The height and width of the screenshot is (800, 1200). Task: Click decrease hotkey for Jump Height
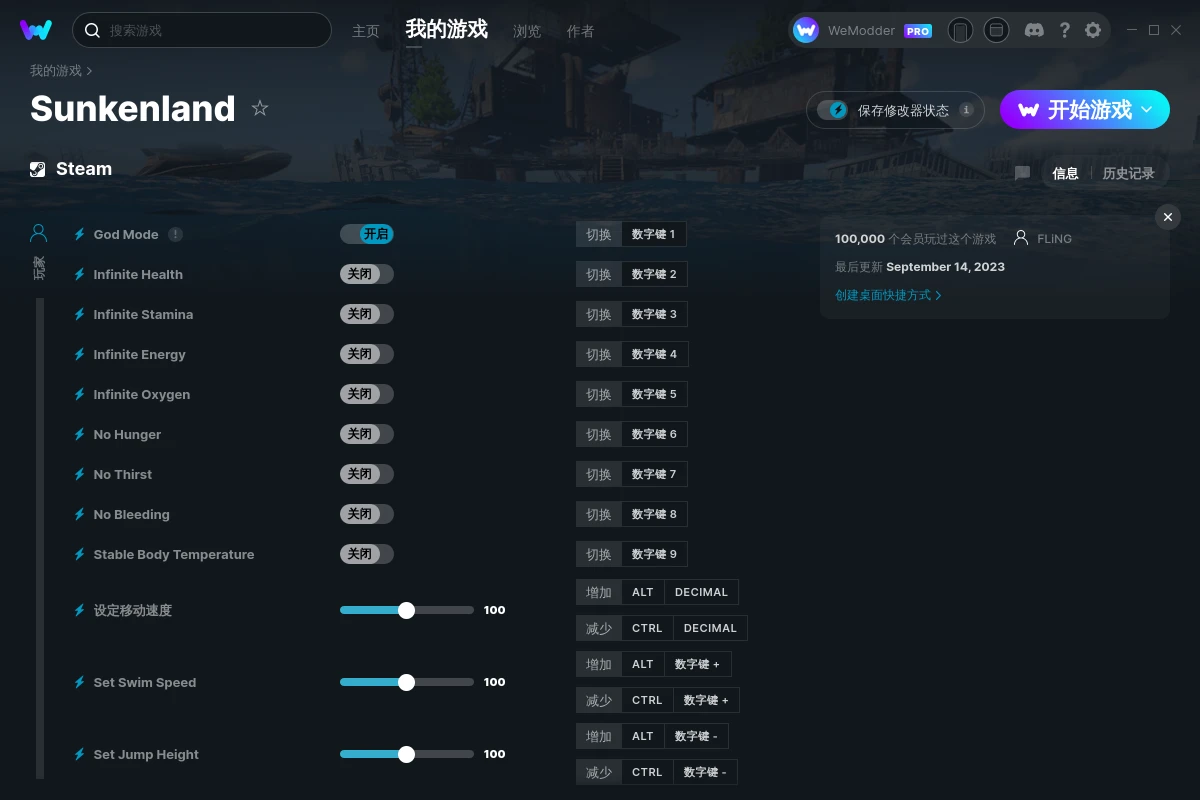tap(657, 772)
